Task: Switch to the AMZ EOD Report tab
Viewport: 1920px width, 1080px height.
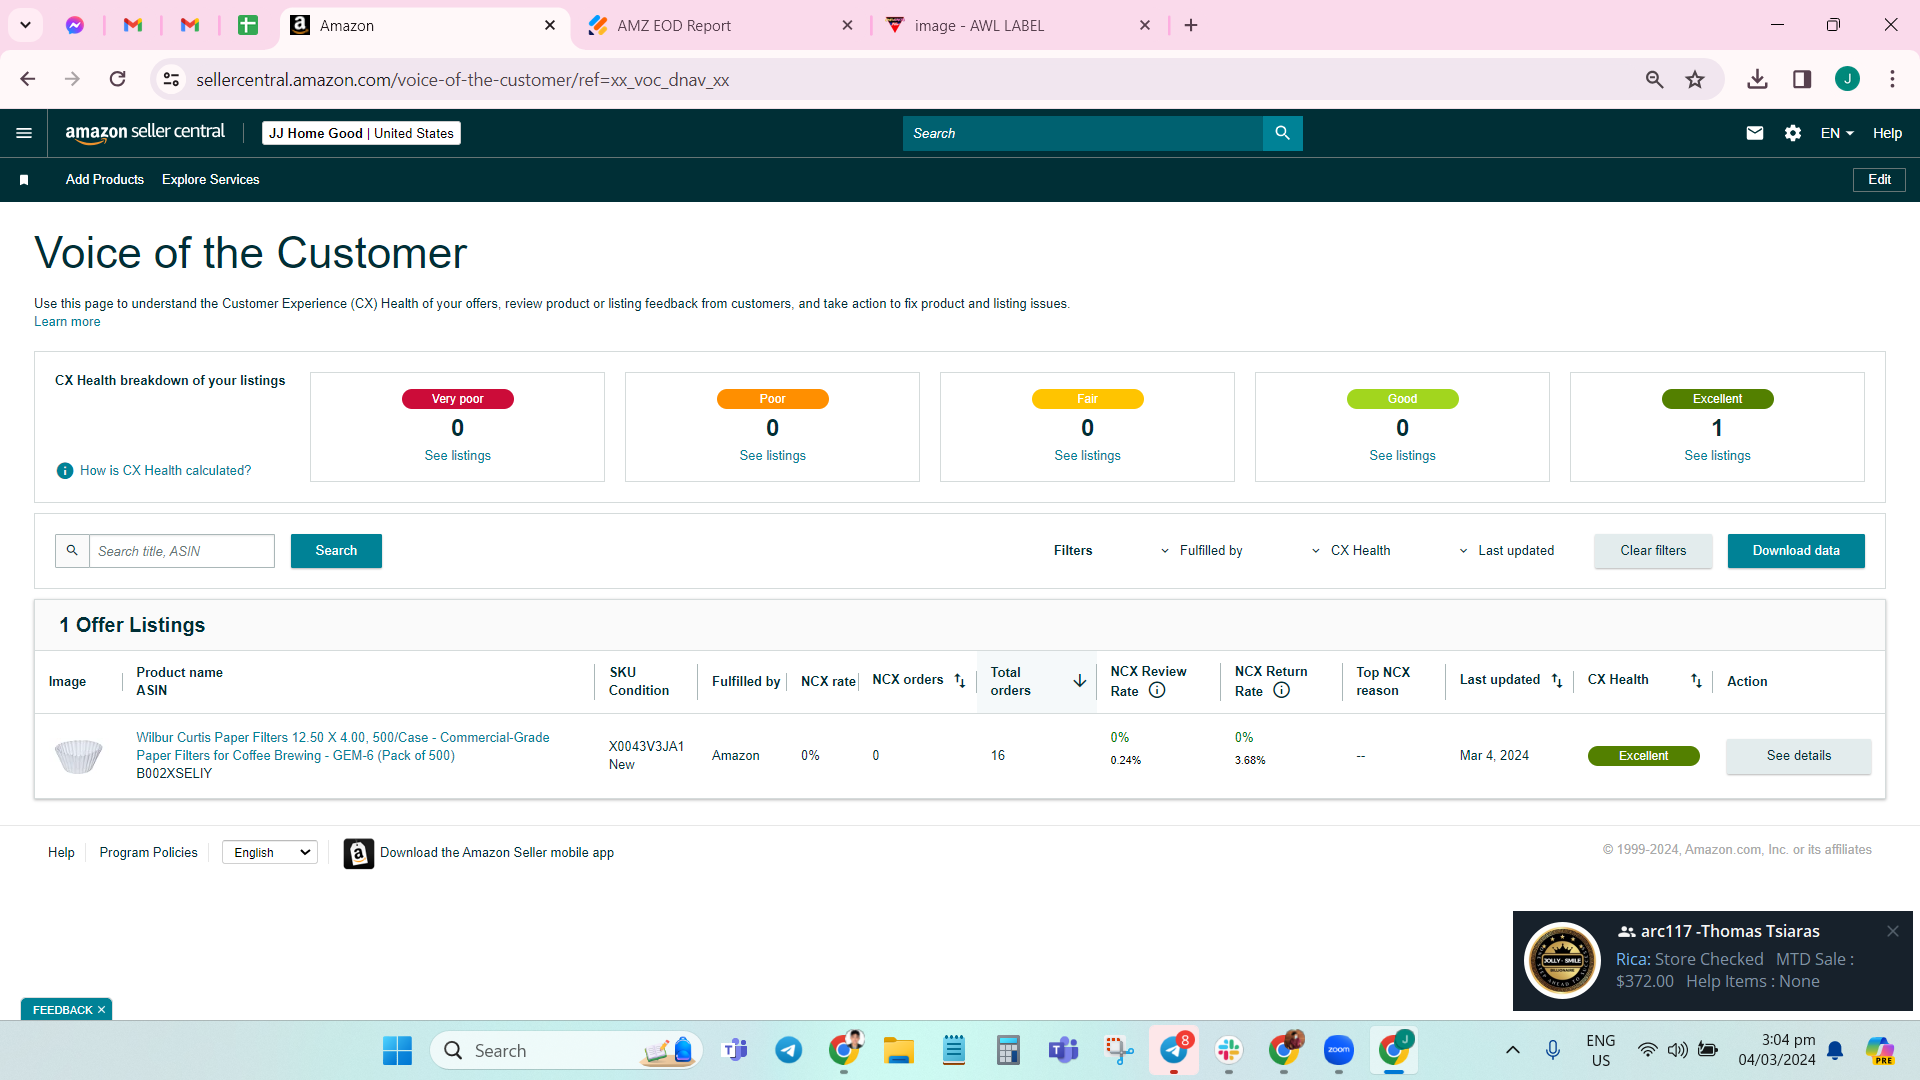Action: 720,26
